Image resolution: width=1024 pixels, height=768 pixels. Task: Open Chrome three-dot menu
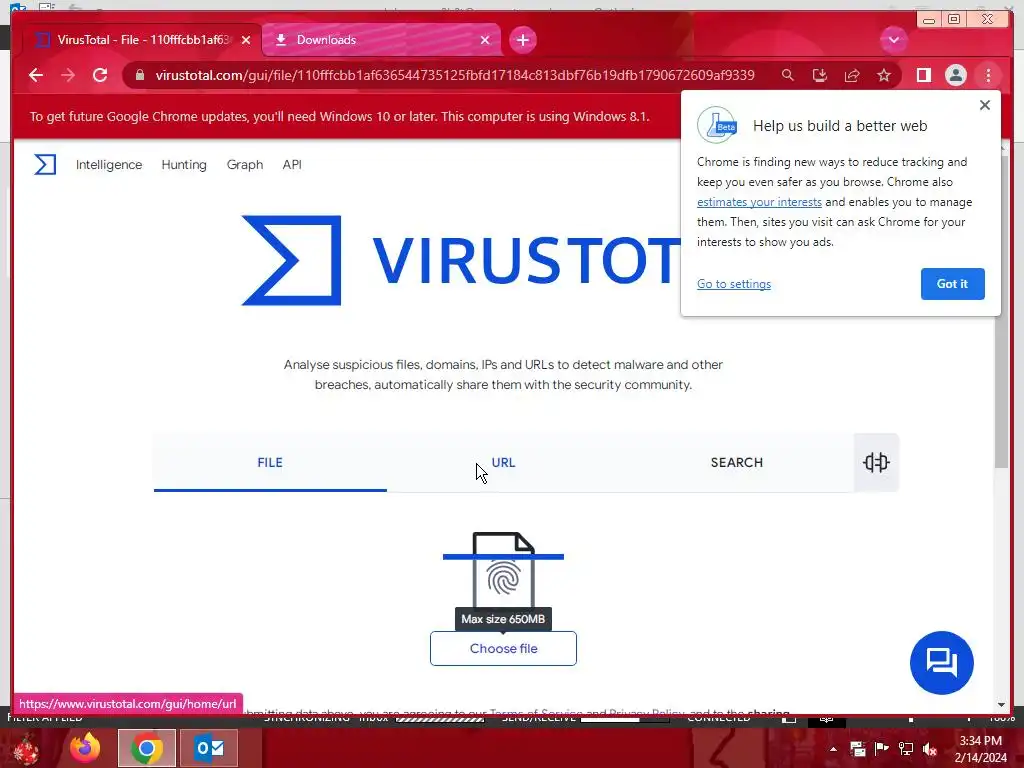pyautogui.click(x=988, y=75)
